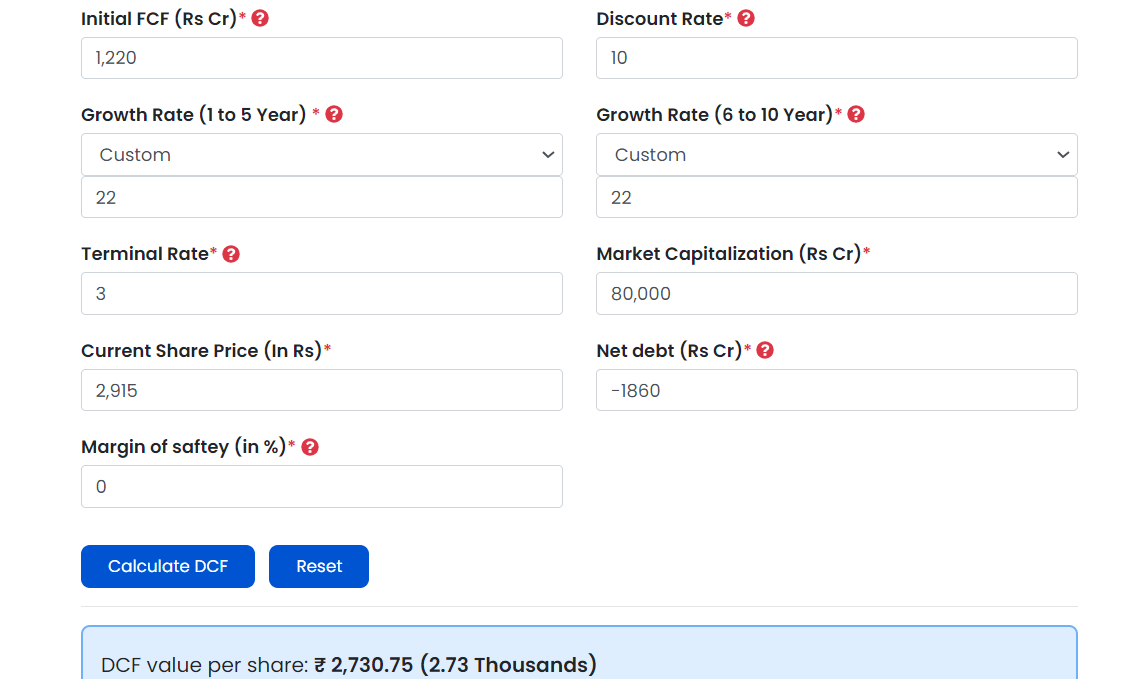Open the Discount Rate help tooltip icon
Screen dimensions: 1135x679
[x=746, y=19]
